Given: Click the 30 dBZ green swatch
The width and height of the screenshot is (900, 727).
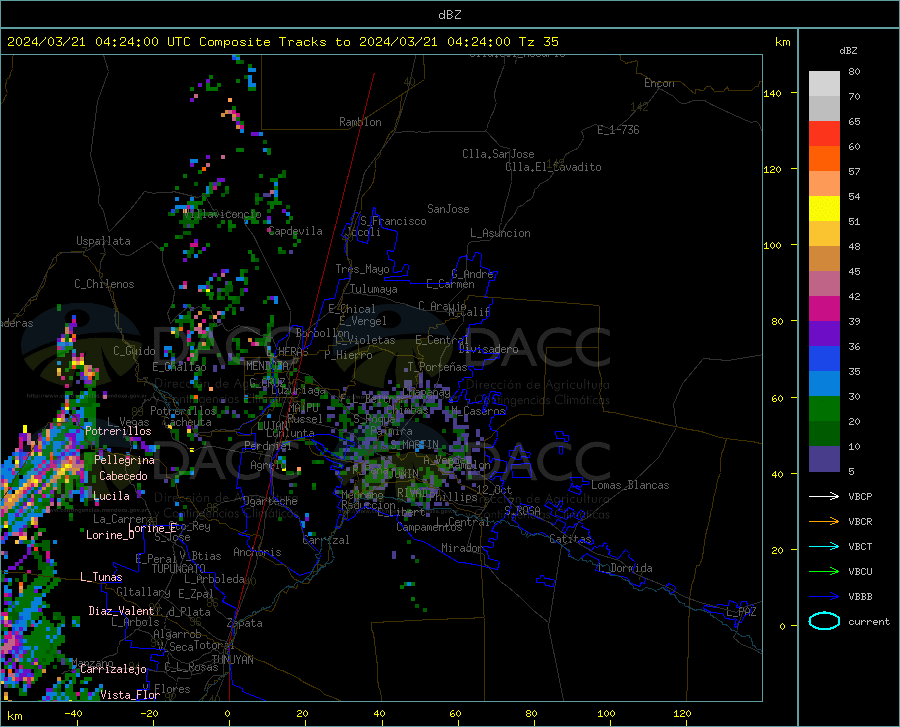Looking at the screenshot, I should [824, 409].
